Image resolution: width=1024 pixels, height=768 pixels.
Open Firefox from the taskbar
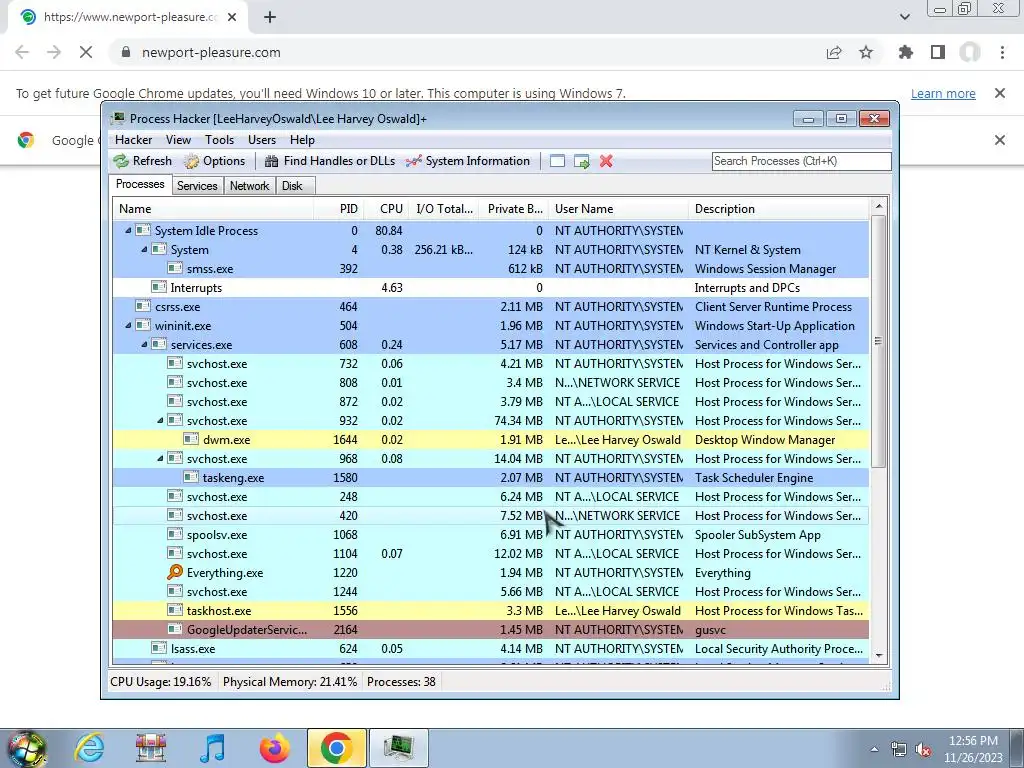pos(274,748)
